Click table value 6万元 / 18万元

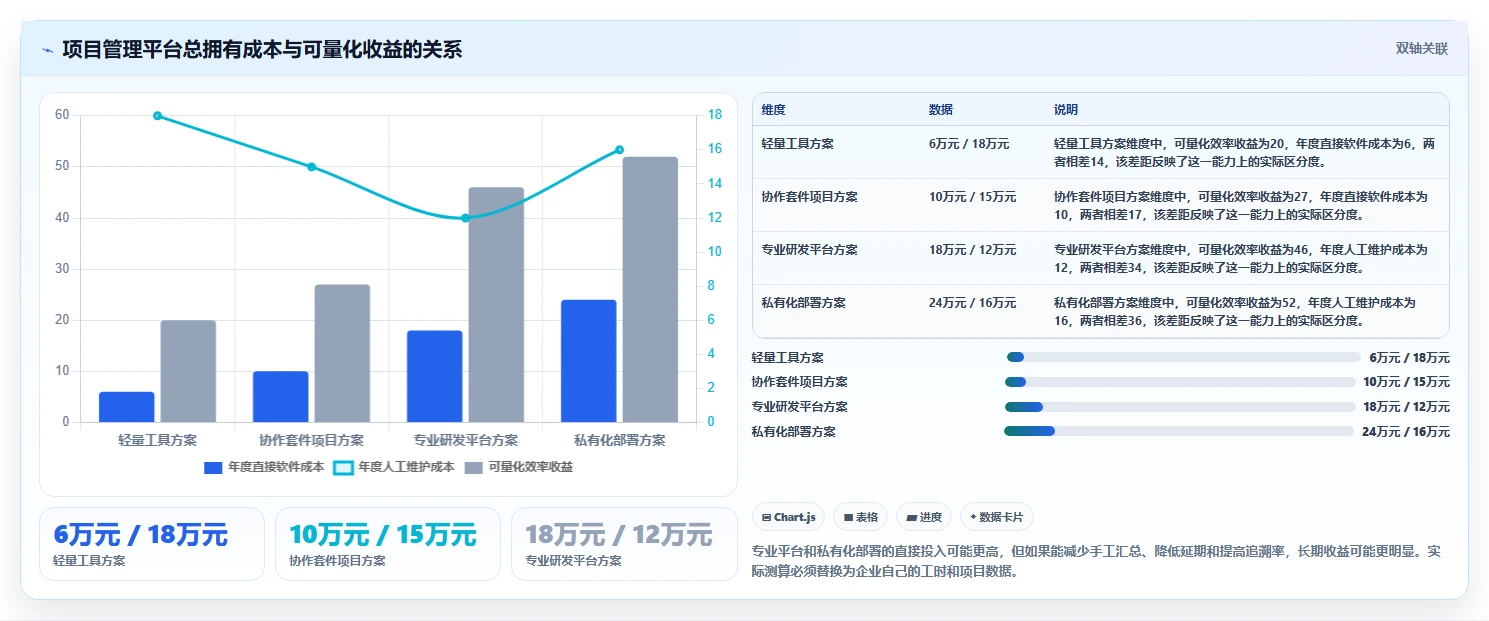pos(969,144)
